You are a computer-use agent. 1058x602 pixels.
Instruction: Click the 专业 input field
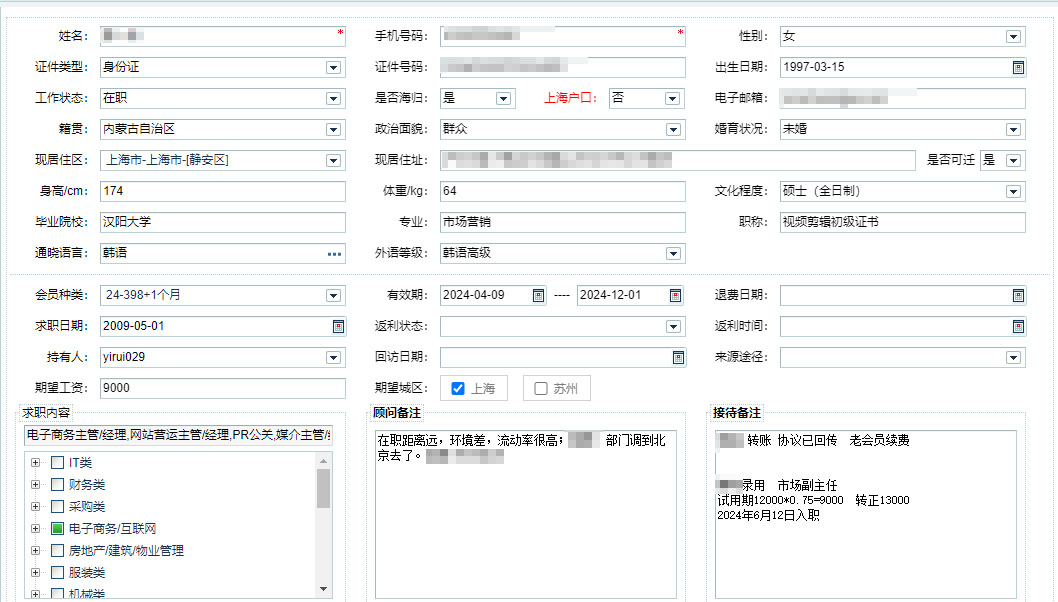(x=563, y=223)
